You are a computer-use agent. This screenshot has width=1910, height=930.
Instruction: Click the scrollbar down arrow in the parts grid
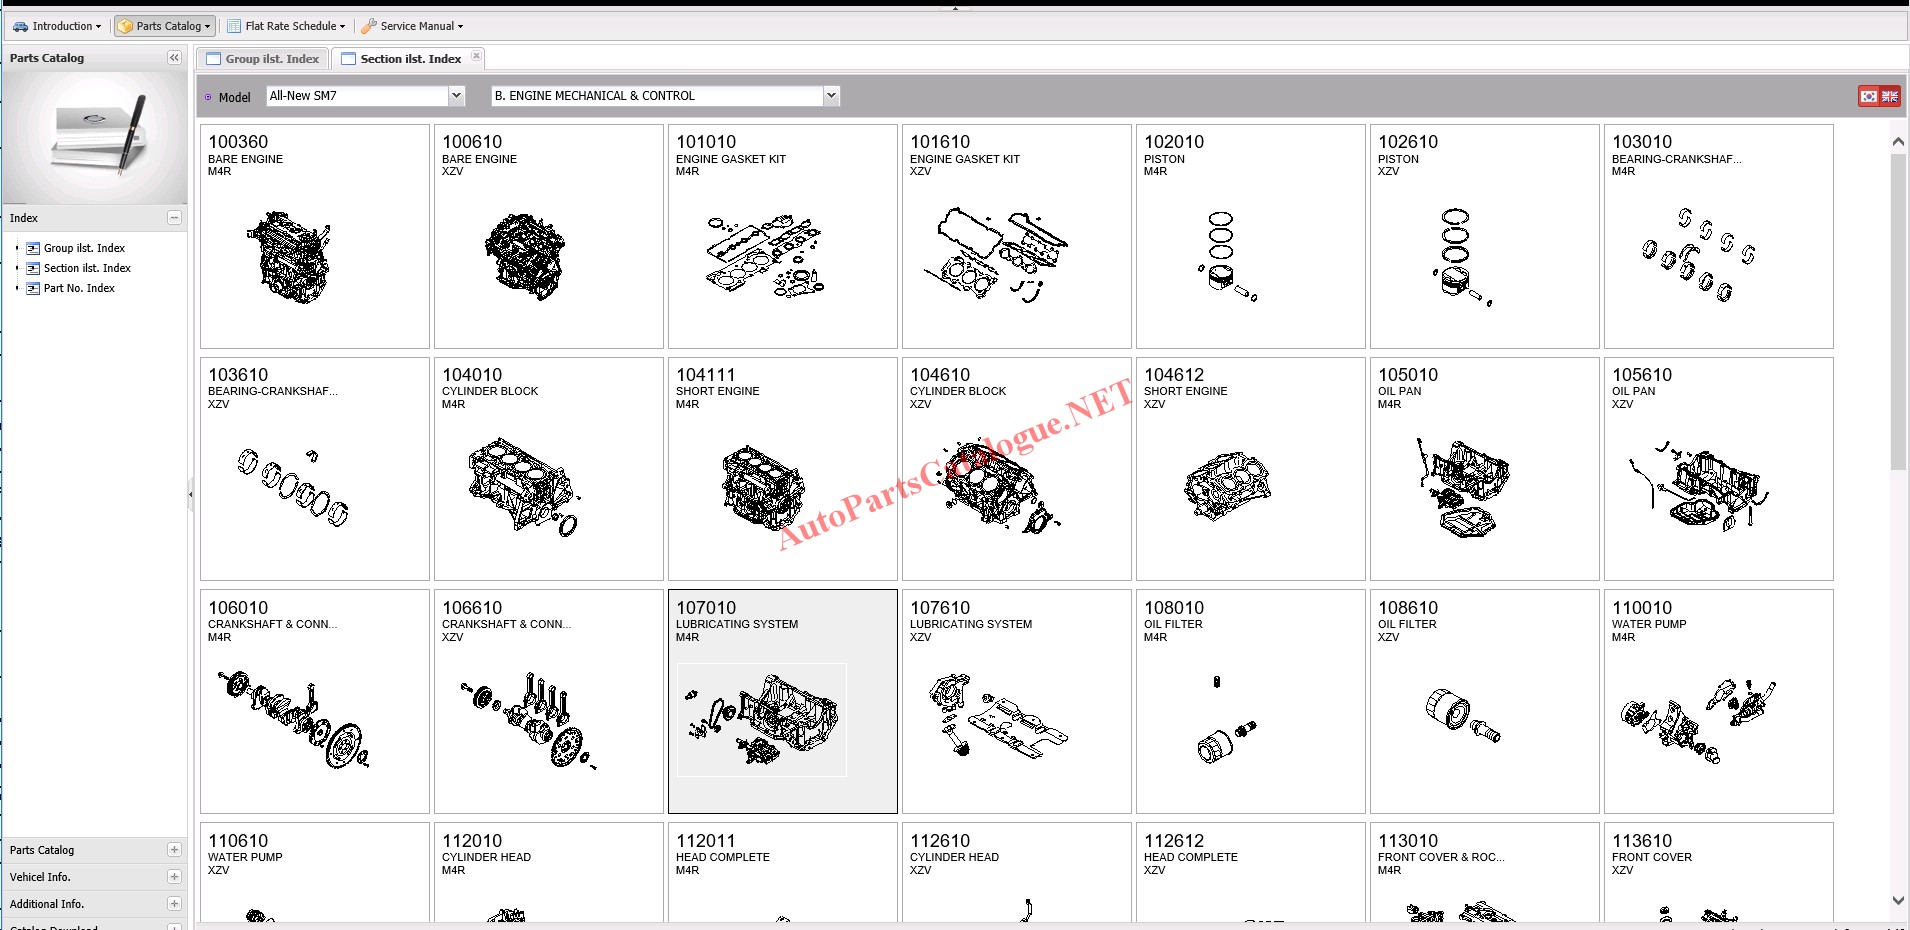(x=1898, y=900)
